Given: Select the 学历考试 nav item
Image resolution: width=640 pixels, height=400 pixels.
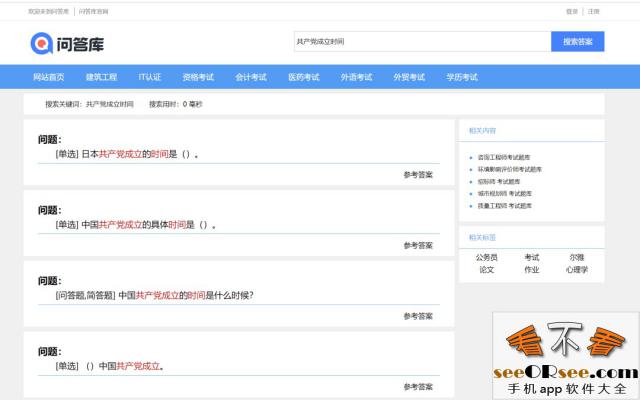Looking at the screenshot, I should [x=462, y=77].
